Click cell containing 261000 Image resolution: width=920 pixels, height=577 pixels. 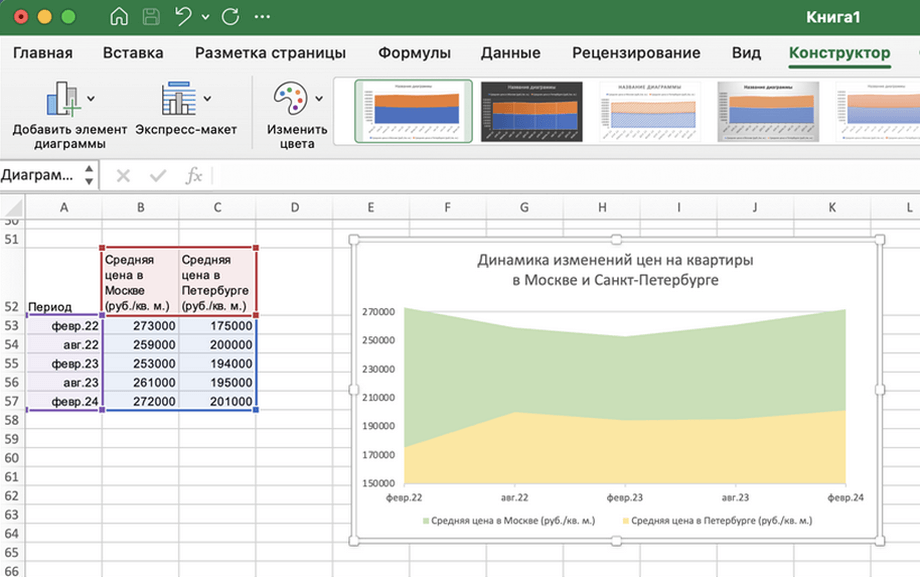tap(141, 382)
